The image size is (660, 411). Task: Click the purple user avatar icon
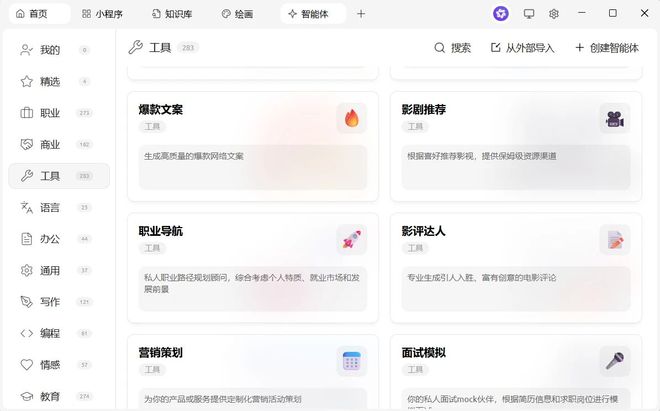tap(501, 14)
